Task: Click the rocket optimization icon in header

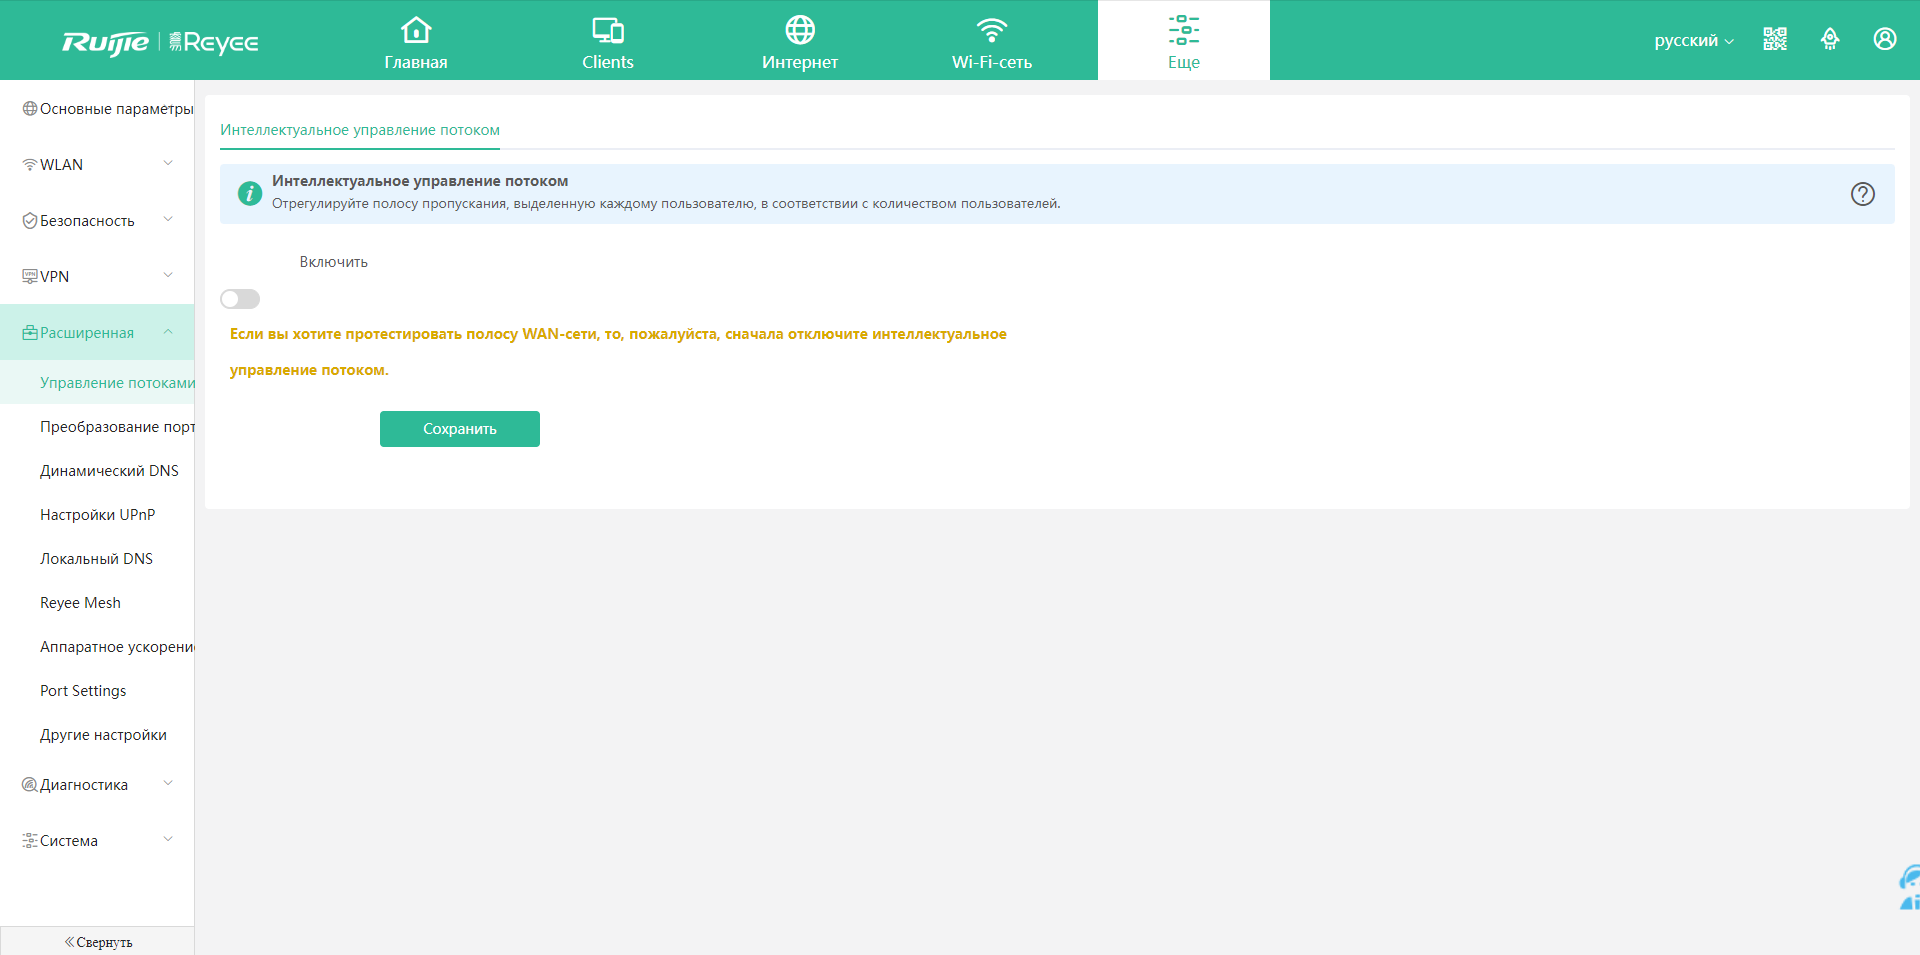Action: [1830, 39]
